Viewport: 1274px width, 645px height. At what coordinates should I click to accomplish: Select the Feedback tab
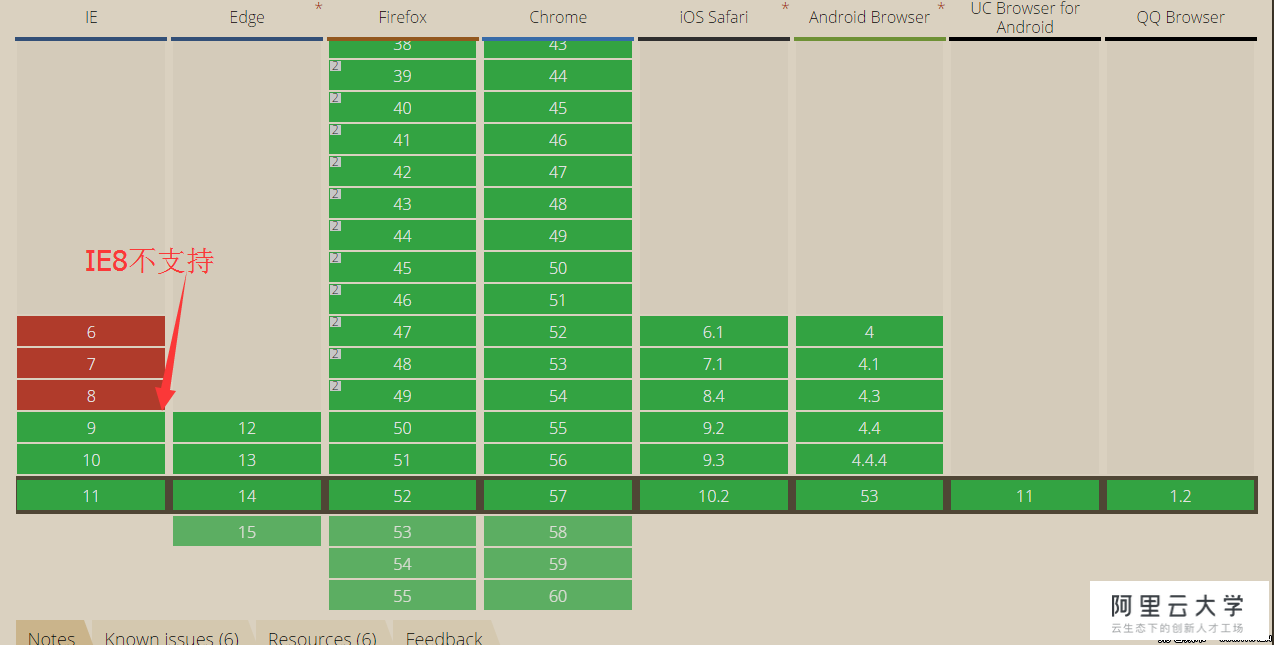point(444,634)
